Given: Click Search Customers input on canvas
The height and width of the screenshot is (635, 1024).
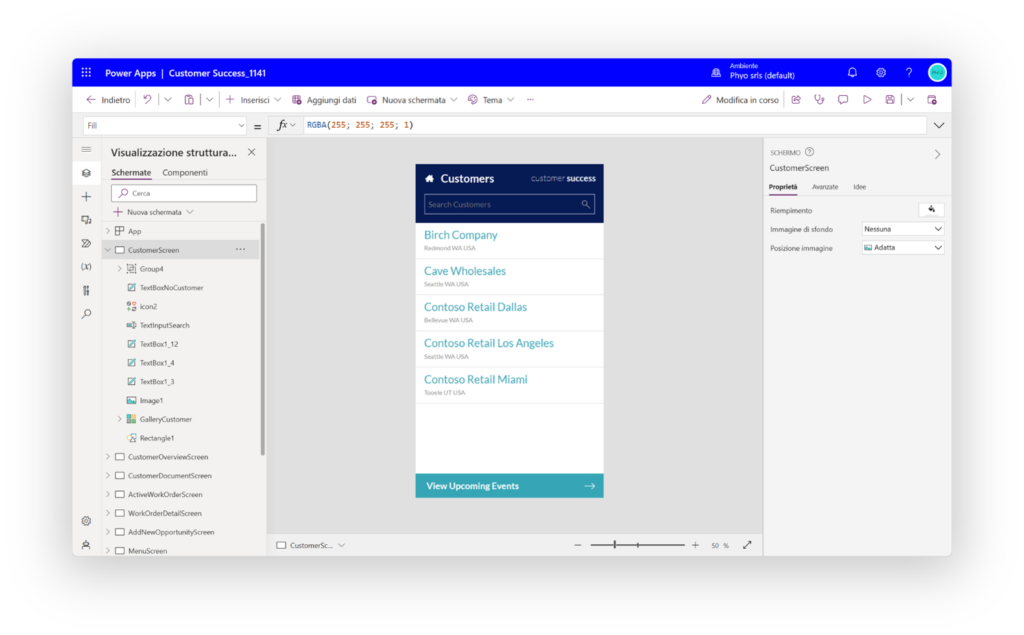Looking at the screenshot, I should (509, 204).
